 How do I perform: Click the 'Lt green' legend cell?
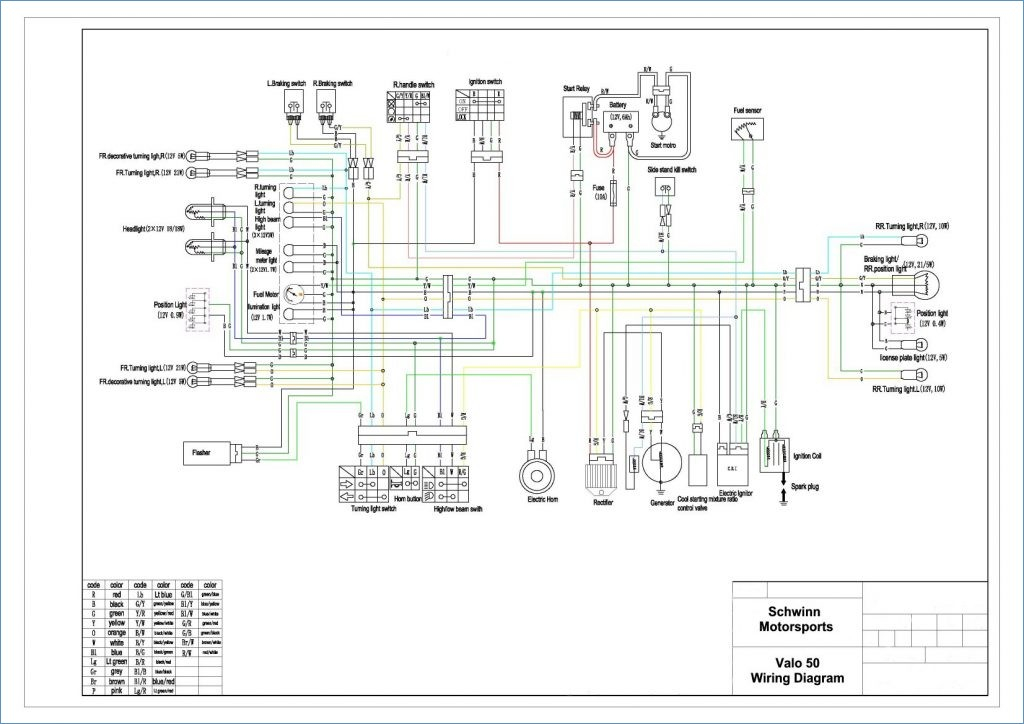[x=116, y=662]
